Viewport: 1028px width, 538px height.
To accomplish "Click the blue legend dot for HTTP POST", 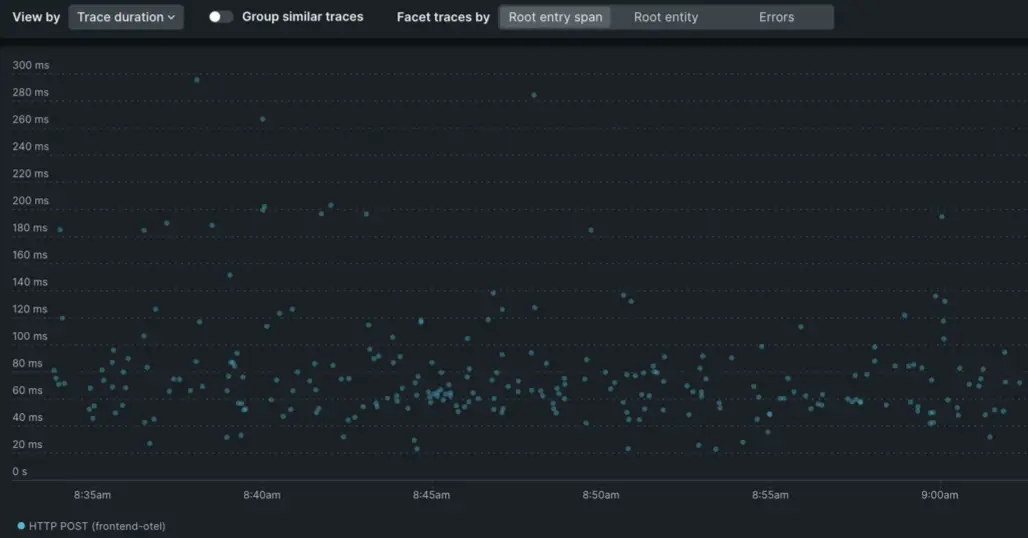I will point(21,526).
